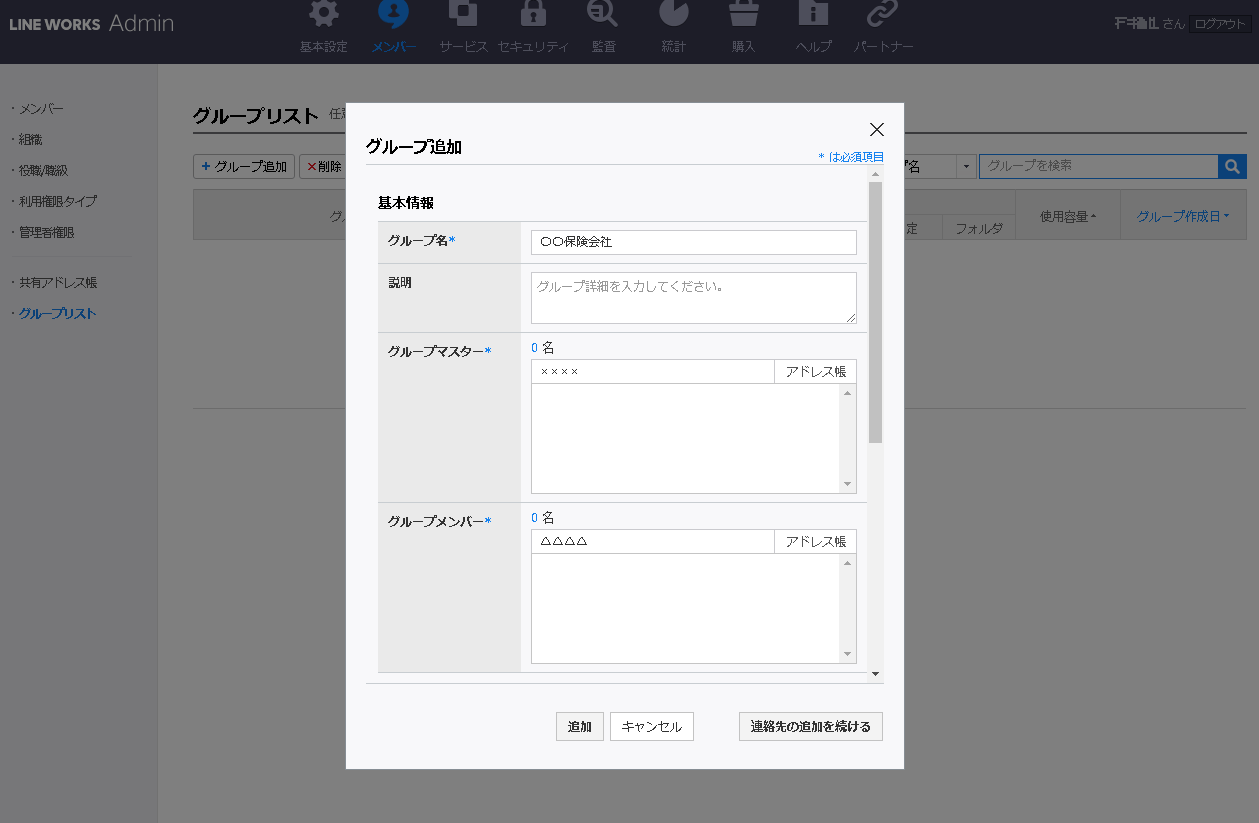Click the 説明 description textarea
This screenshot has width=1259, height=823.
point(693,298)
